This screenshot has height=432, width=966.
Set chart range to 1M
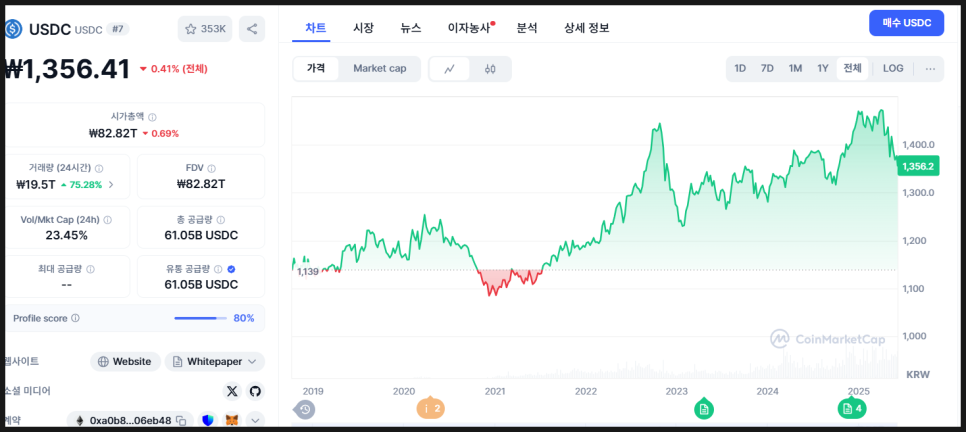[795, 68]
